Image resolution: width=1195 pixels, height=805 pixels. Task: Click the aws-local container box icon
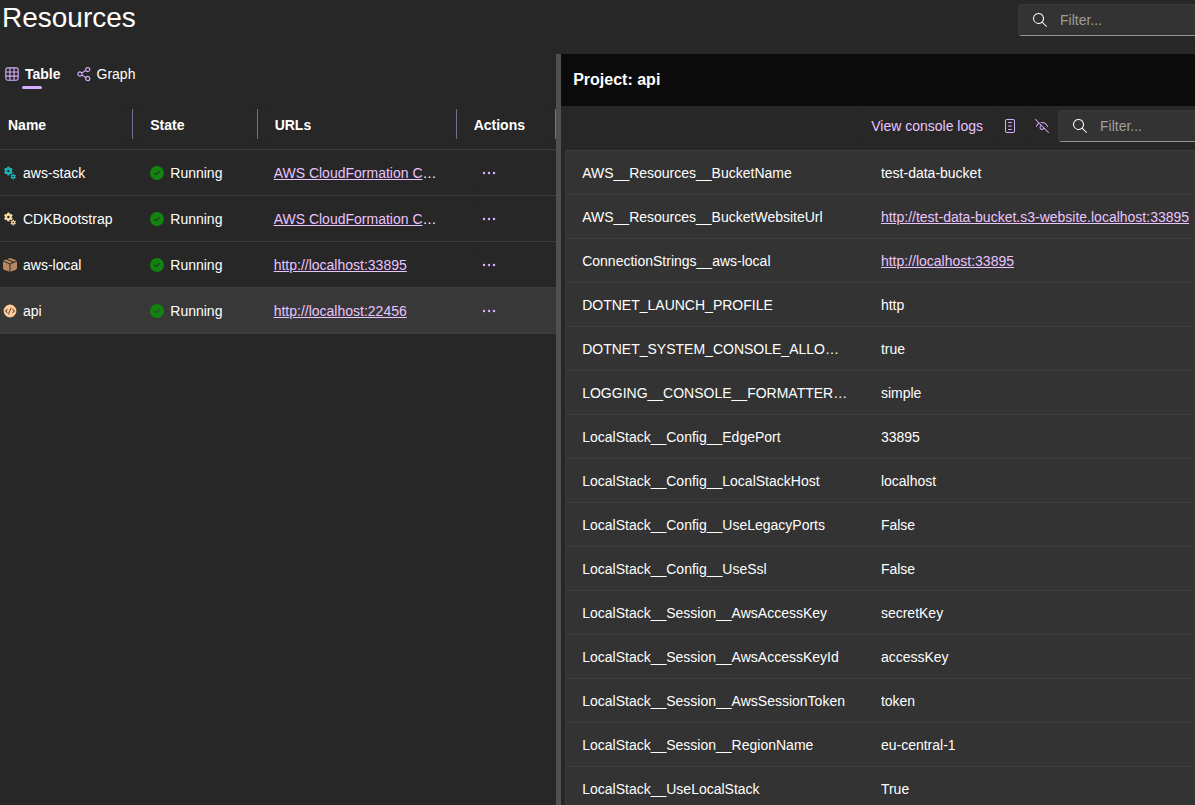click(x=11, y=264)
